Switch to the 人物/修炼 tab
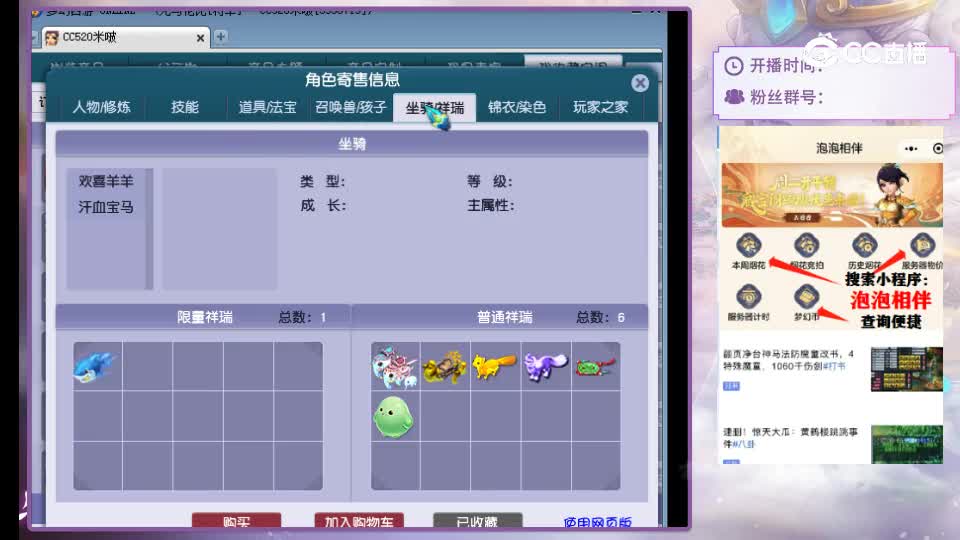960x540 pixels. (x=102, y=107)
